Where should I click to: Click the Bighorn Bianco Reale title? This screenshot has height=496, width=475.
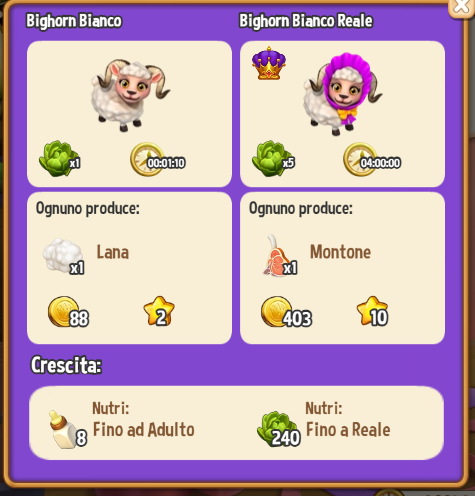[306, 21]
